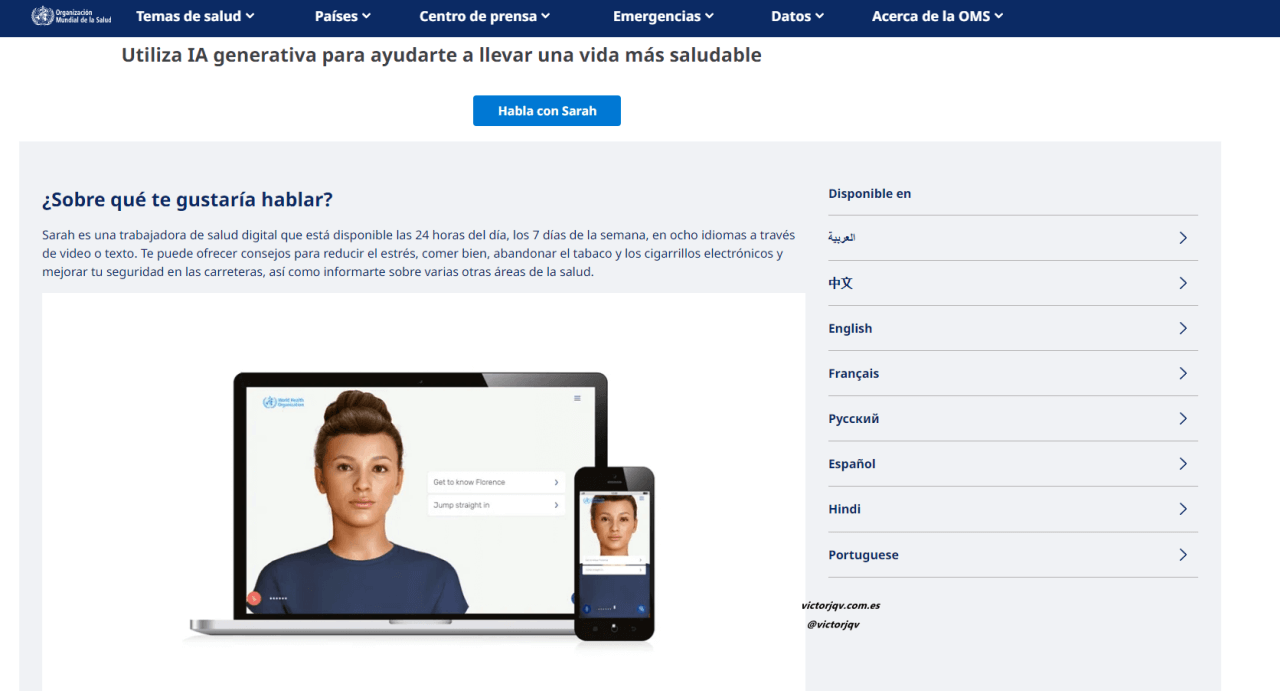Select the Datos menu item
This screenshot has width=1280, height=691.
click(x=797, y=16)
